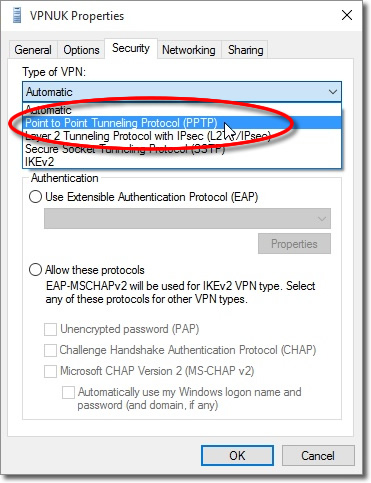Go to the Networking tab
Viewport: 371px width, 483px height.
click(189, 50)
